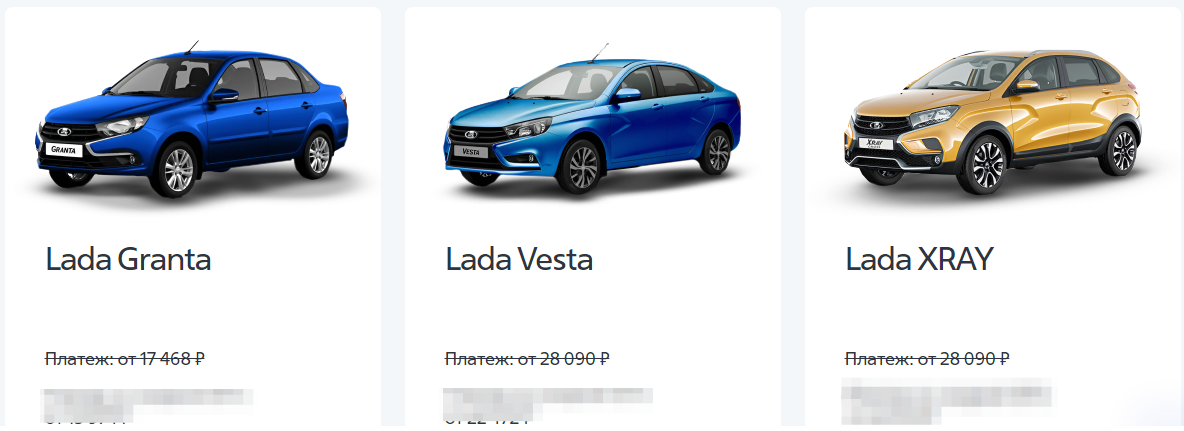Click the front wheel of the Granta
Viewport: 1184px width, 431px height.
pyautogui.click(x=177, y=169)
